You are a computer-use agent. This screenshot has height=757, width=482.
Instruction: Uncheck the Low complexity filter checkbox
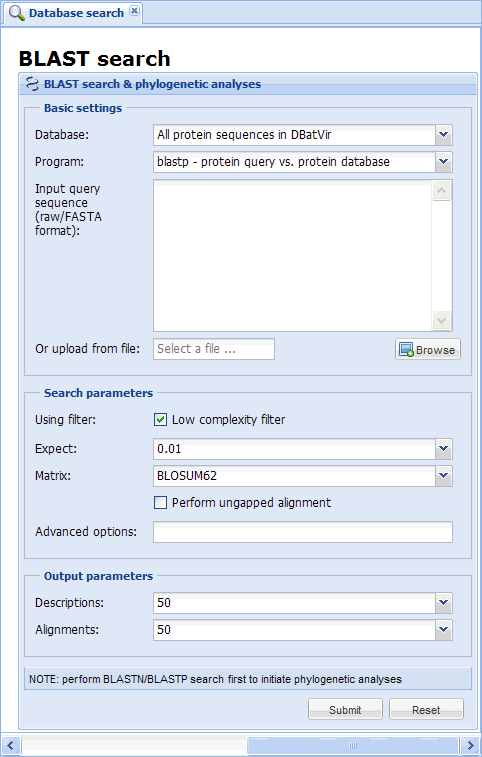(x=160, y=420)
